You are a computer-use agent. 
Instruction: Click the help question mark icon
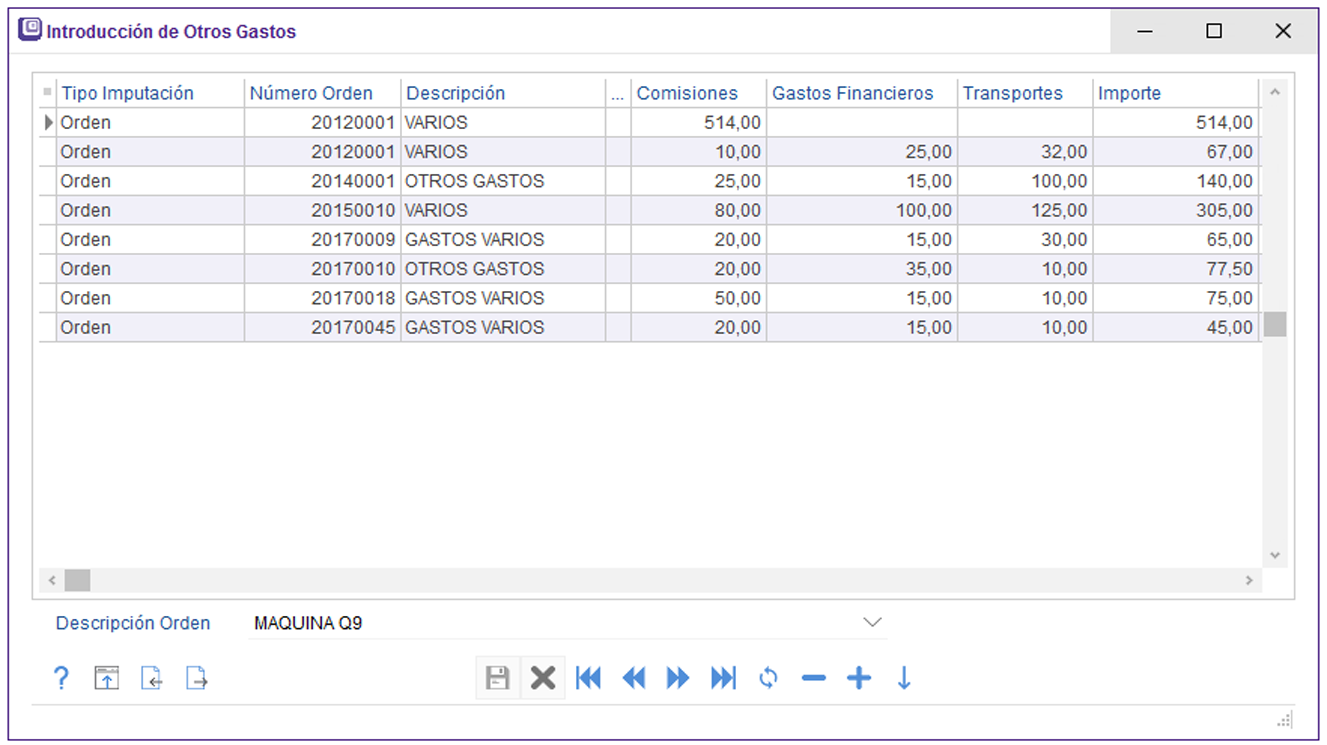(x=61, y=678)
